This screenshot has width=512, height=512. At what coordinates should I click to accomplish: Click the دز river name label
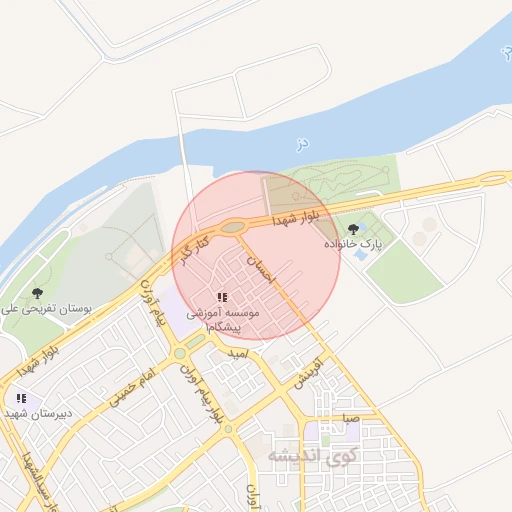pos(303,145)
